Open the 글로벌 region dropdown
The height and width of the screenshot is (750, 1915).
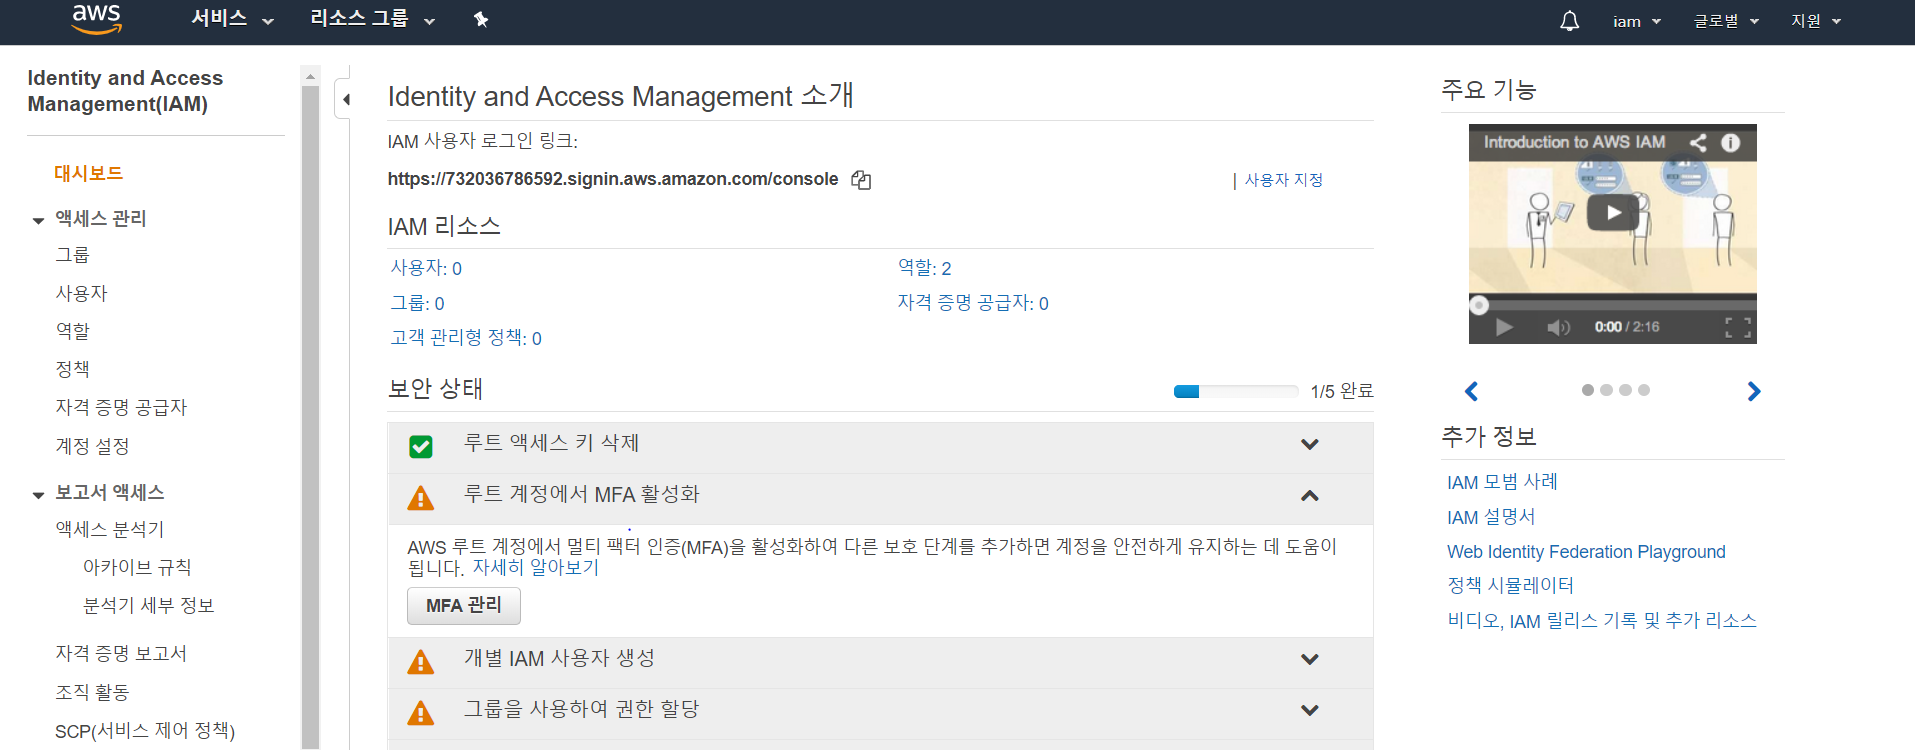point(1726,21)
